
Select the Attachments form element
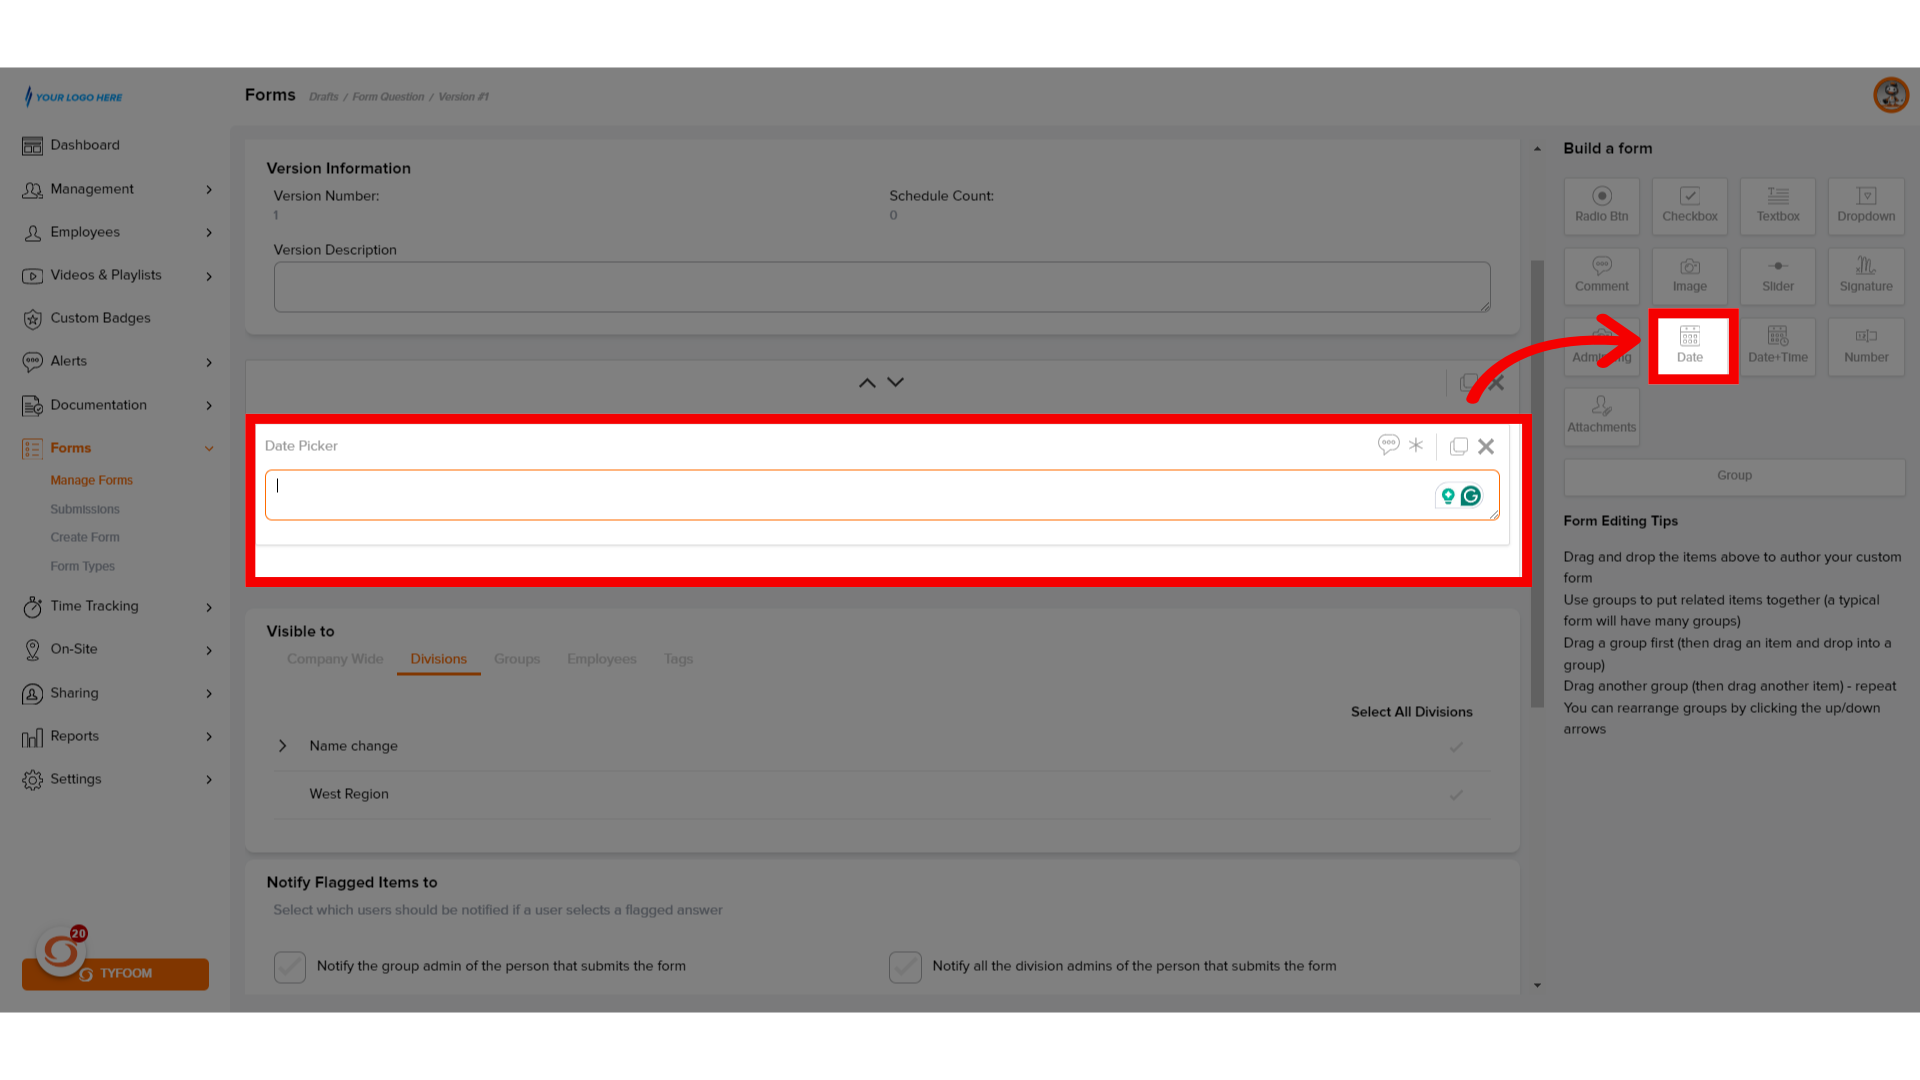(1601, 414)
